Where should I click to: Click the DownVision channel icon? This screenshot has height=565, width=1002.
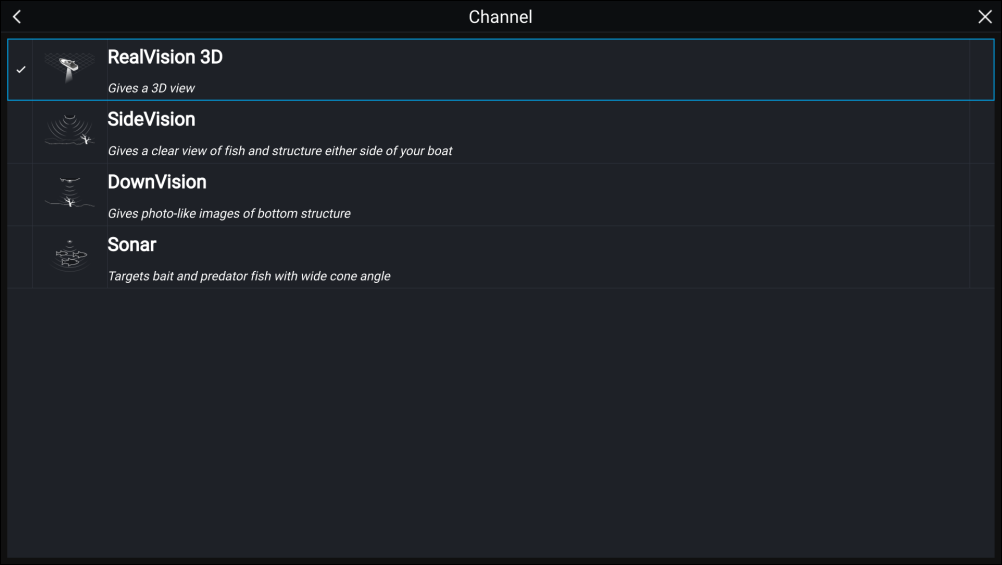(69, 194)
